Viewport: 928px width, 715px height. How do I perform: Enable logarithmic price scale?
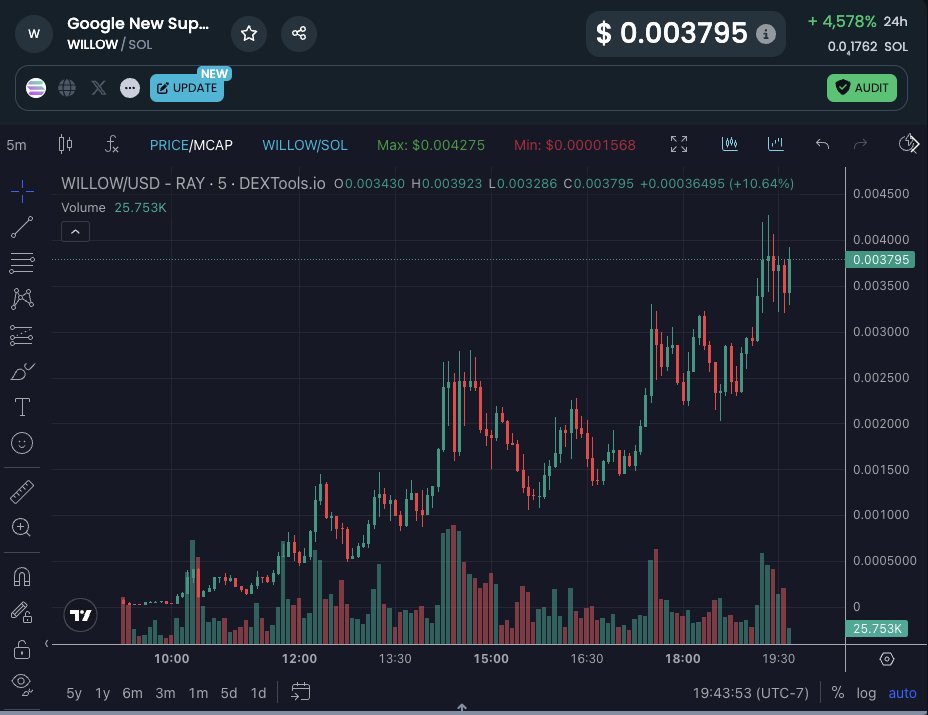(866, 692)
